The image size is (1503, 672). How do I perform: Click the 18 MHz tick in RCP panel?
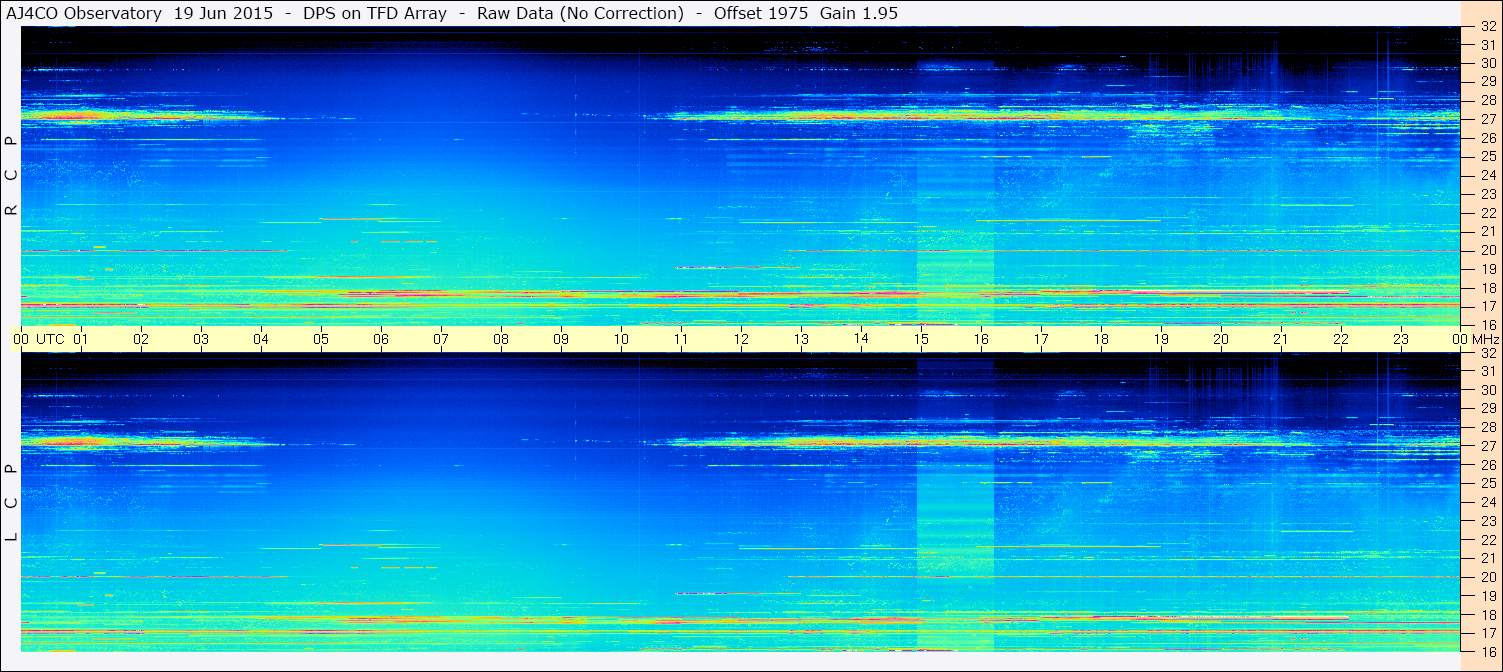tap(1488, 288)
